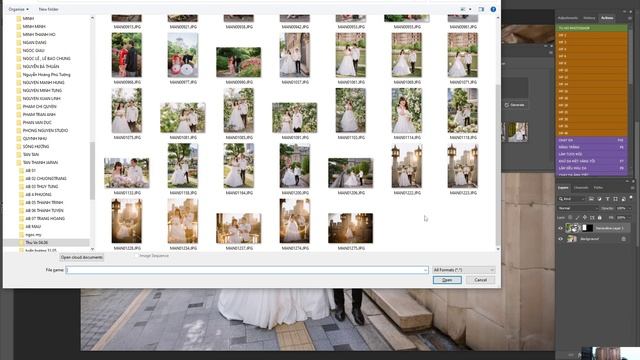Viewport: 640px width, 360px height.
Task: Switch to the Paths tab
Action: click(598, 188)
